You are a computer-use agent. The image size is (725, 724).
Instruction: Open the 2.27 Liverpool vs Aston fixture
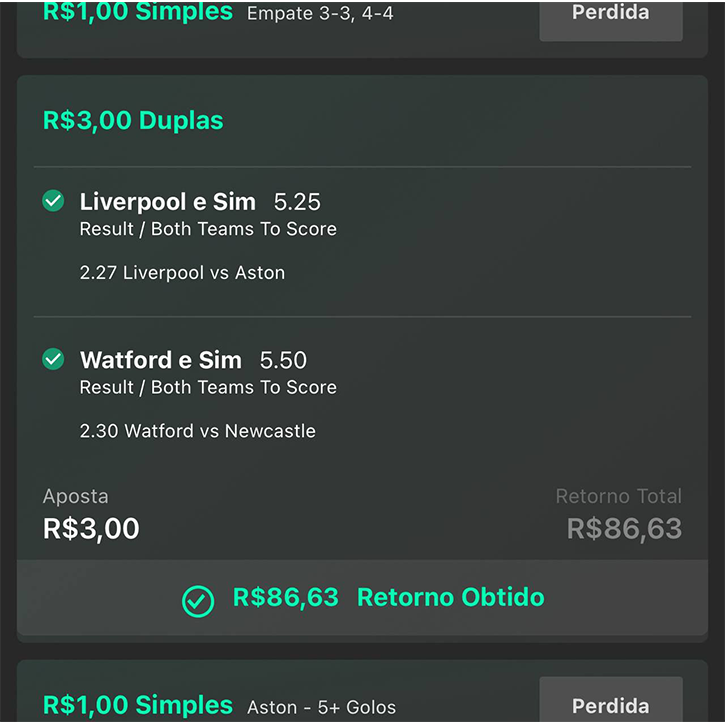point(182,273)
